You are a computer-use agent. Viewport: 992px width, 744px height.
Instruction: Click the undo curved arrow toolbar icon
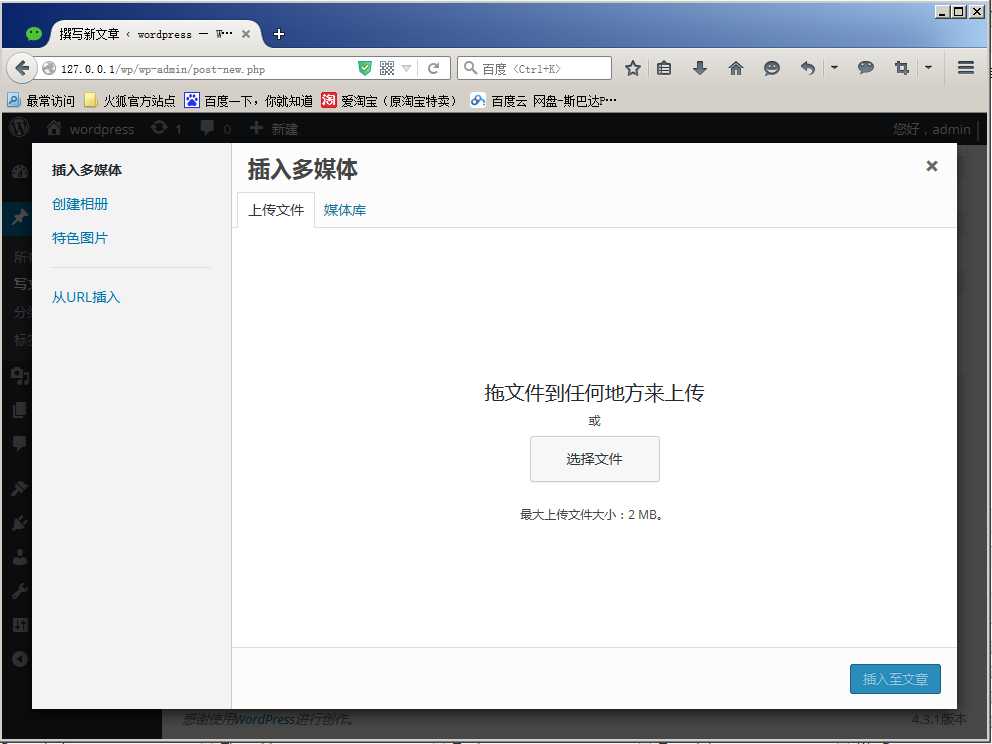(x=808, y=68)
